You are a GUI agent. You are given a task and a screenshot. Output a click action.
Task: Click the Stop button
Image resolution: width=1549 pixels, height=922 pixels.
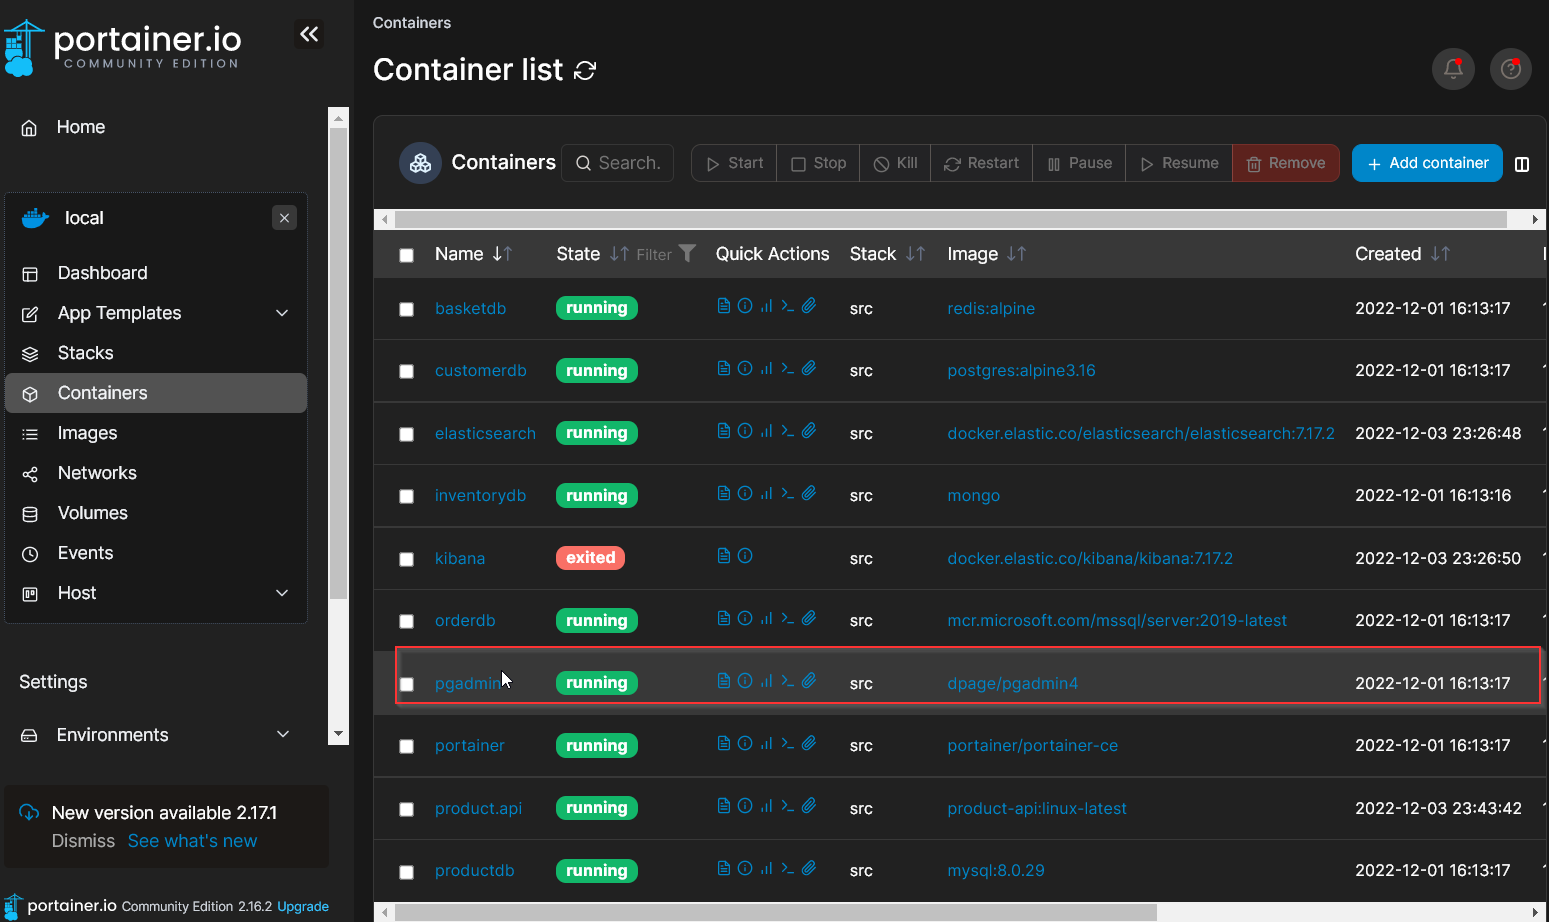point(818,163)
